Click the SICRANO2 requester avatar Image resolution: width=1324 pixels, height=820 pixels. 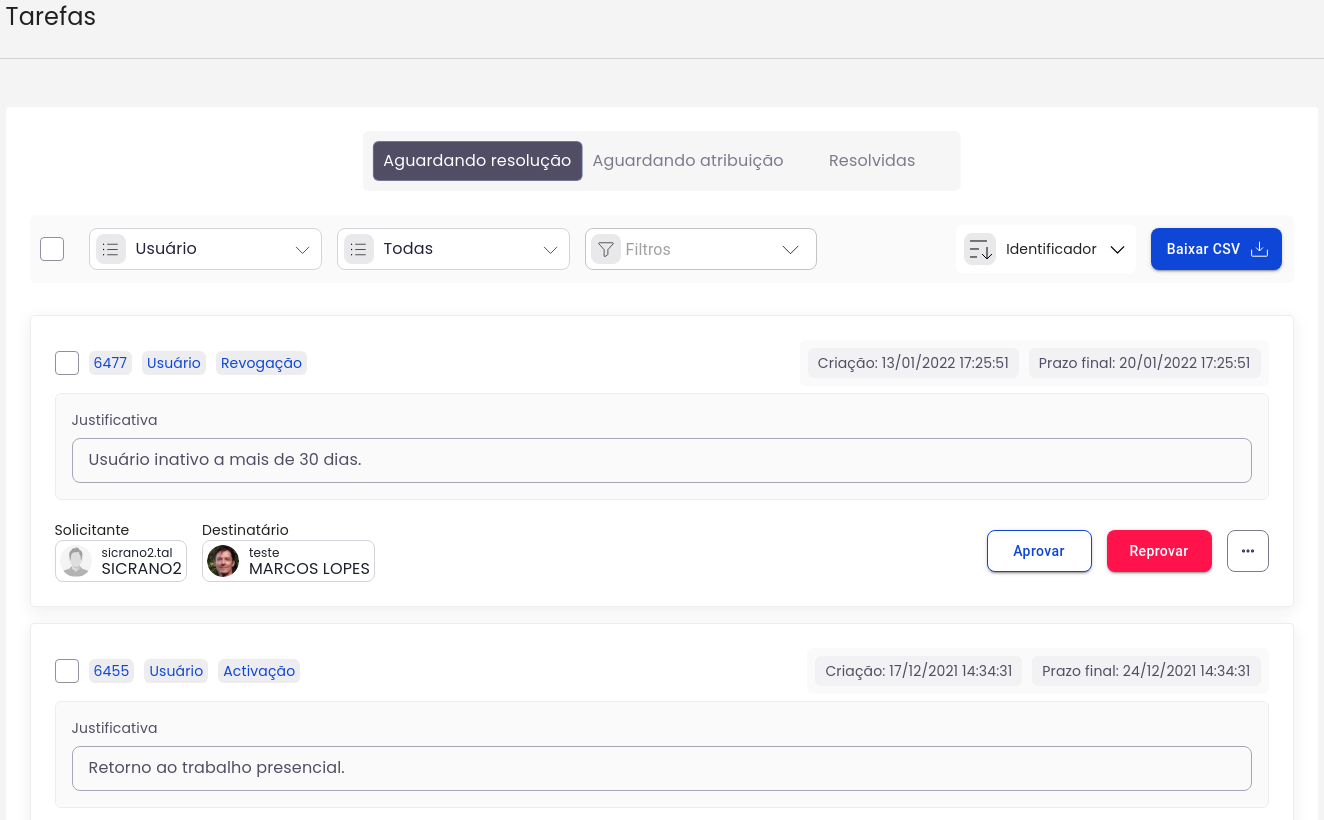(x=76, y=561)
